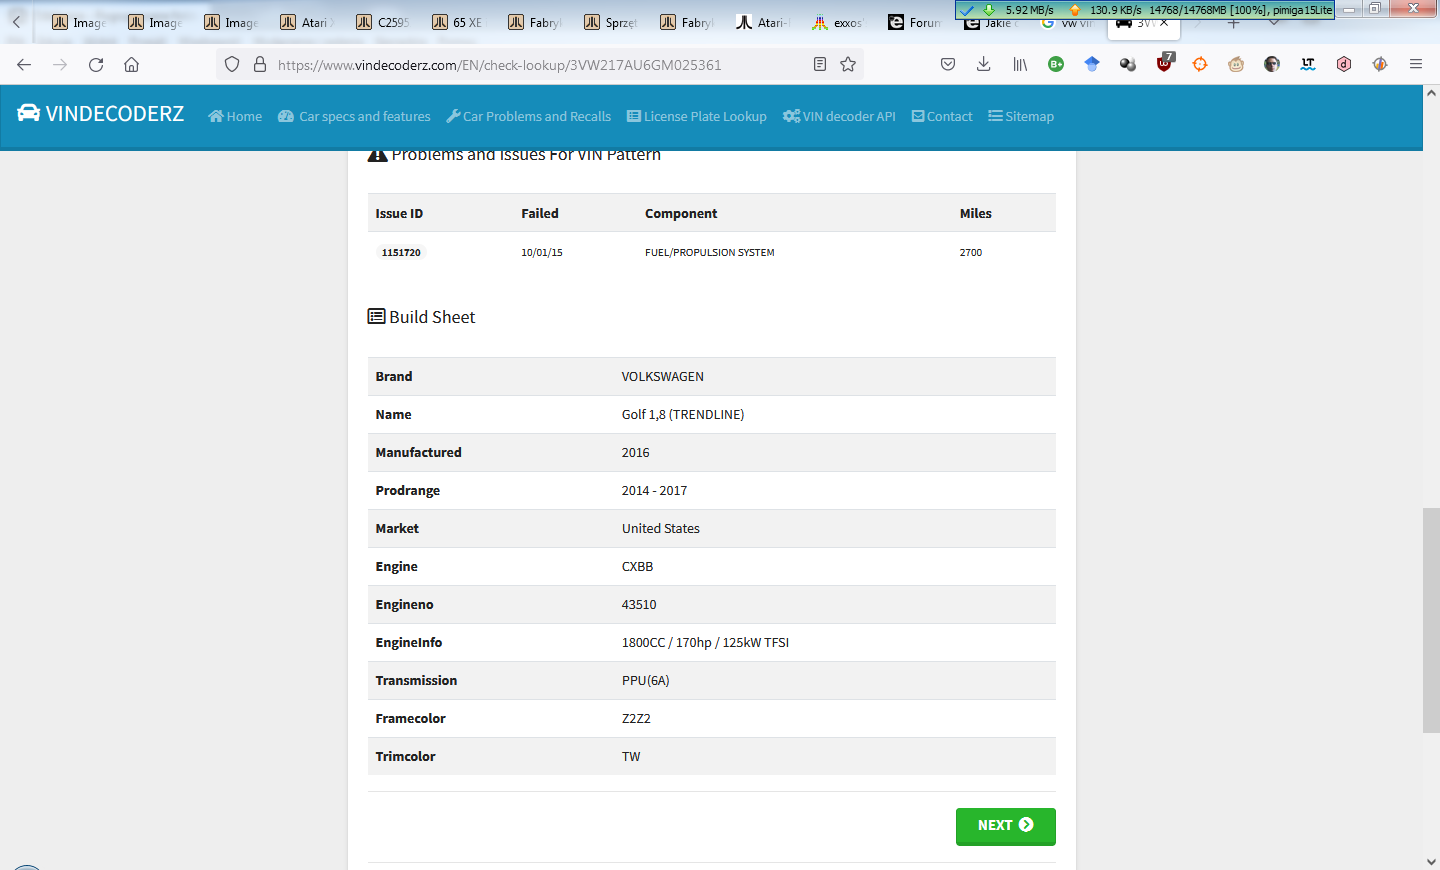Toggle reader view in address bar
1440x870 pixels.
pos(820,65)
